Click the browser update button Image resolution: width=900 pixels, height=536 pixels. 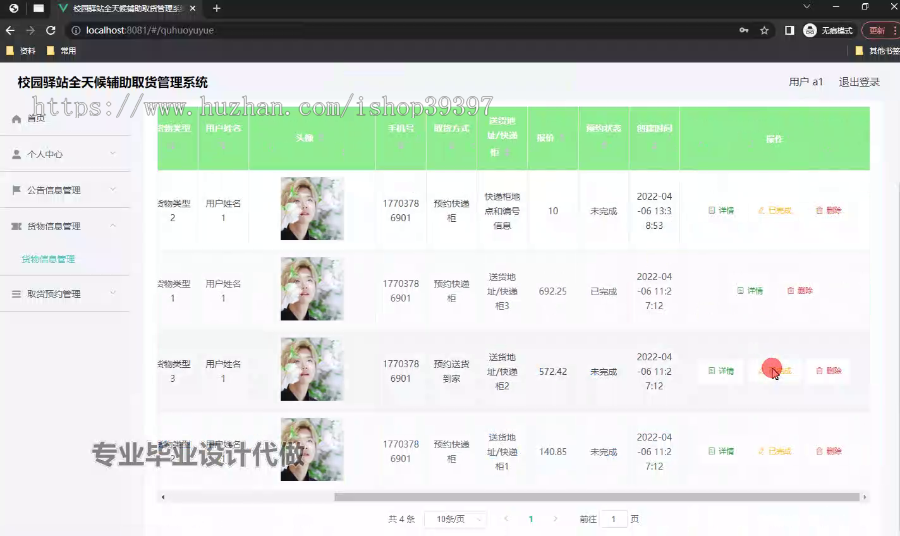880,30
